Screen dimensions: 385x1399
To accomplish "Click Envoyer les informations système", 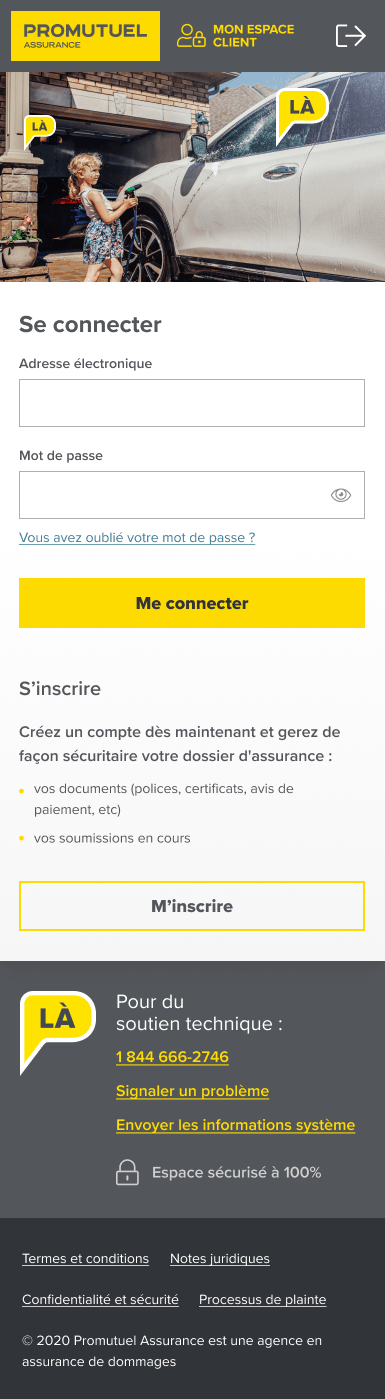I will (x=235, y=1125).
